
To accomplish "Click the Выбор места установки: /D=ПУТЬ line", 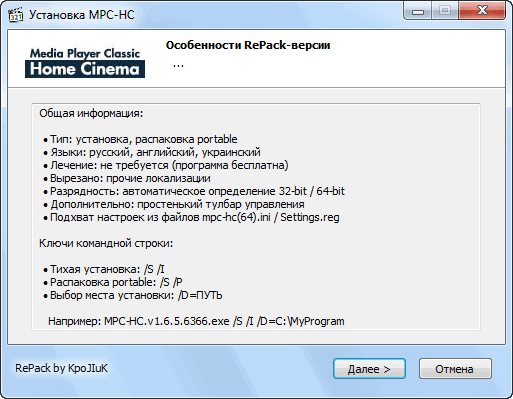I will click(x=133, y=295).
